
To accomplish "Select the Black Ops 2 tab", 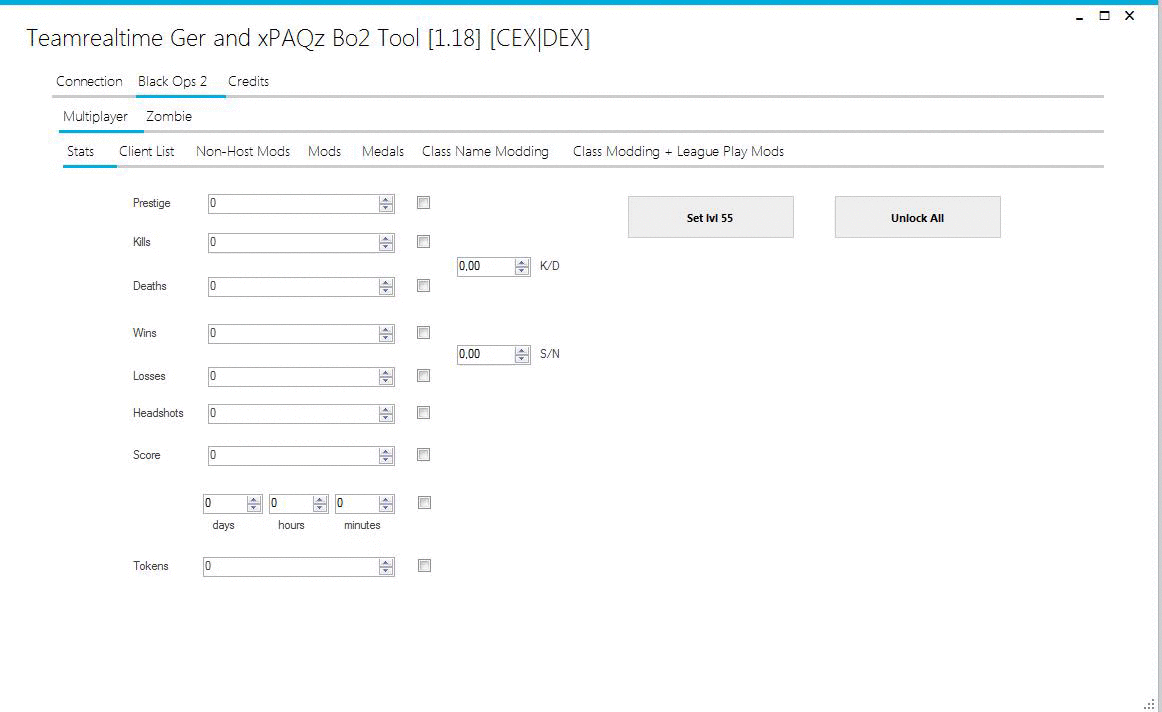I will (172, 81).
